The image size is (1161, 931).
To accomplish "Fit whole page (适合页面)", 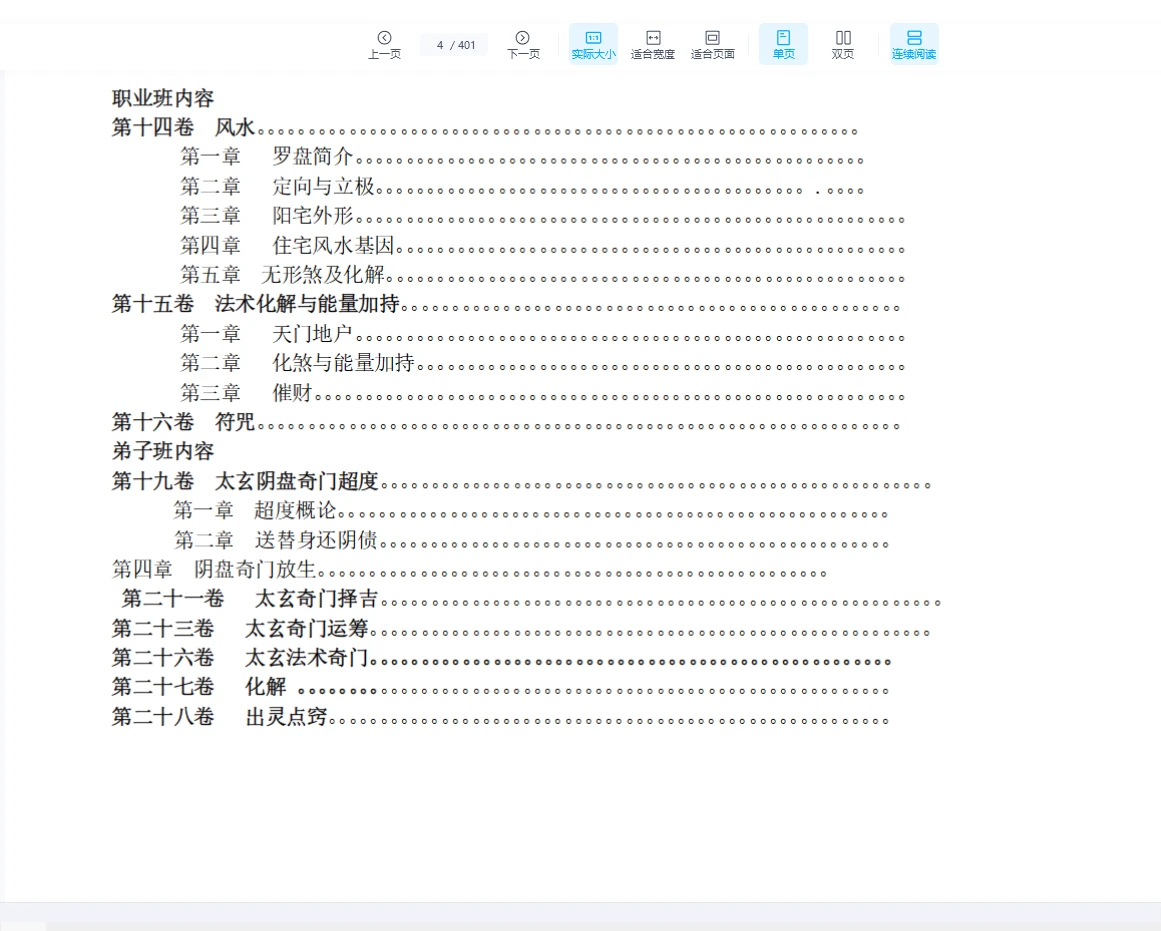I will pos(712,44).
